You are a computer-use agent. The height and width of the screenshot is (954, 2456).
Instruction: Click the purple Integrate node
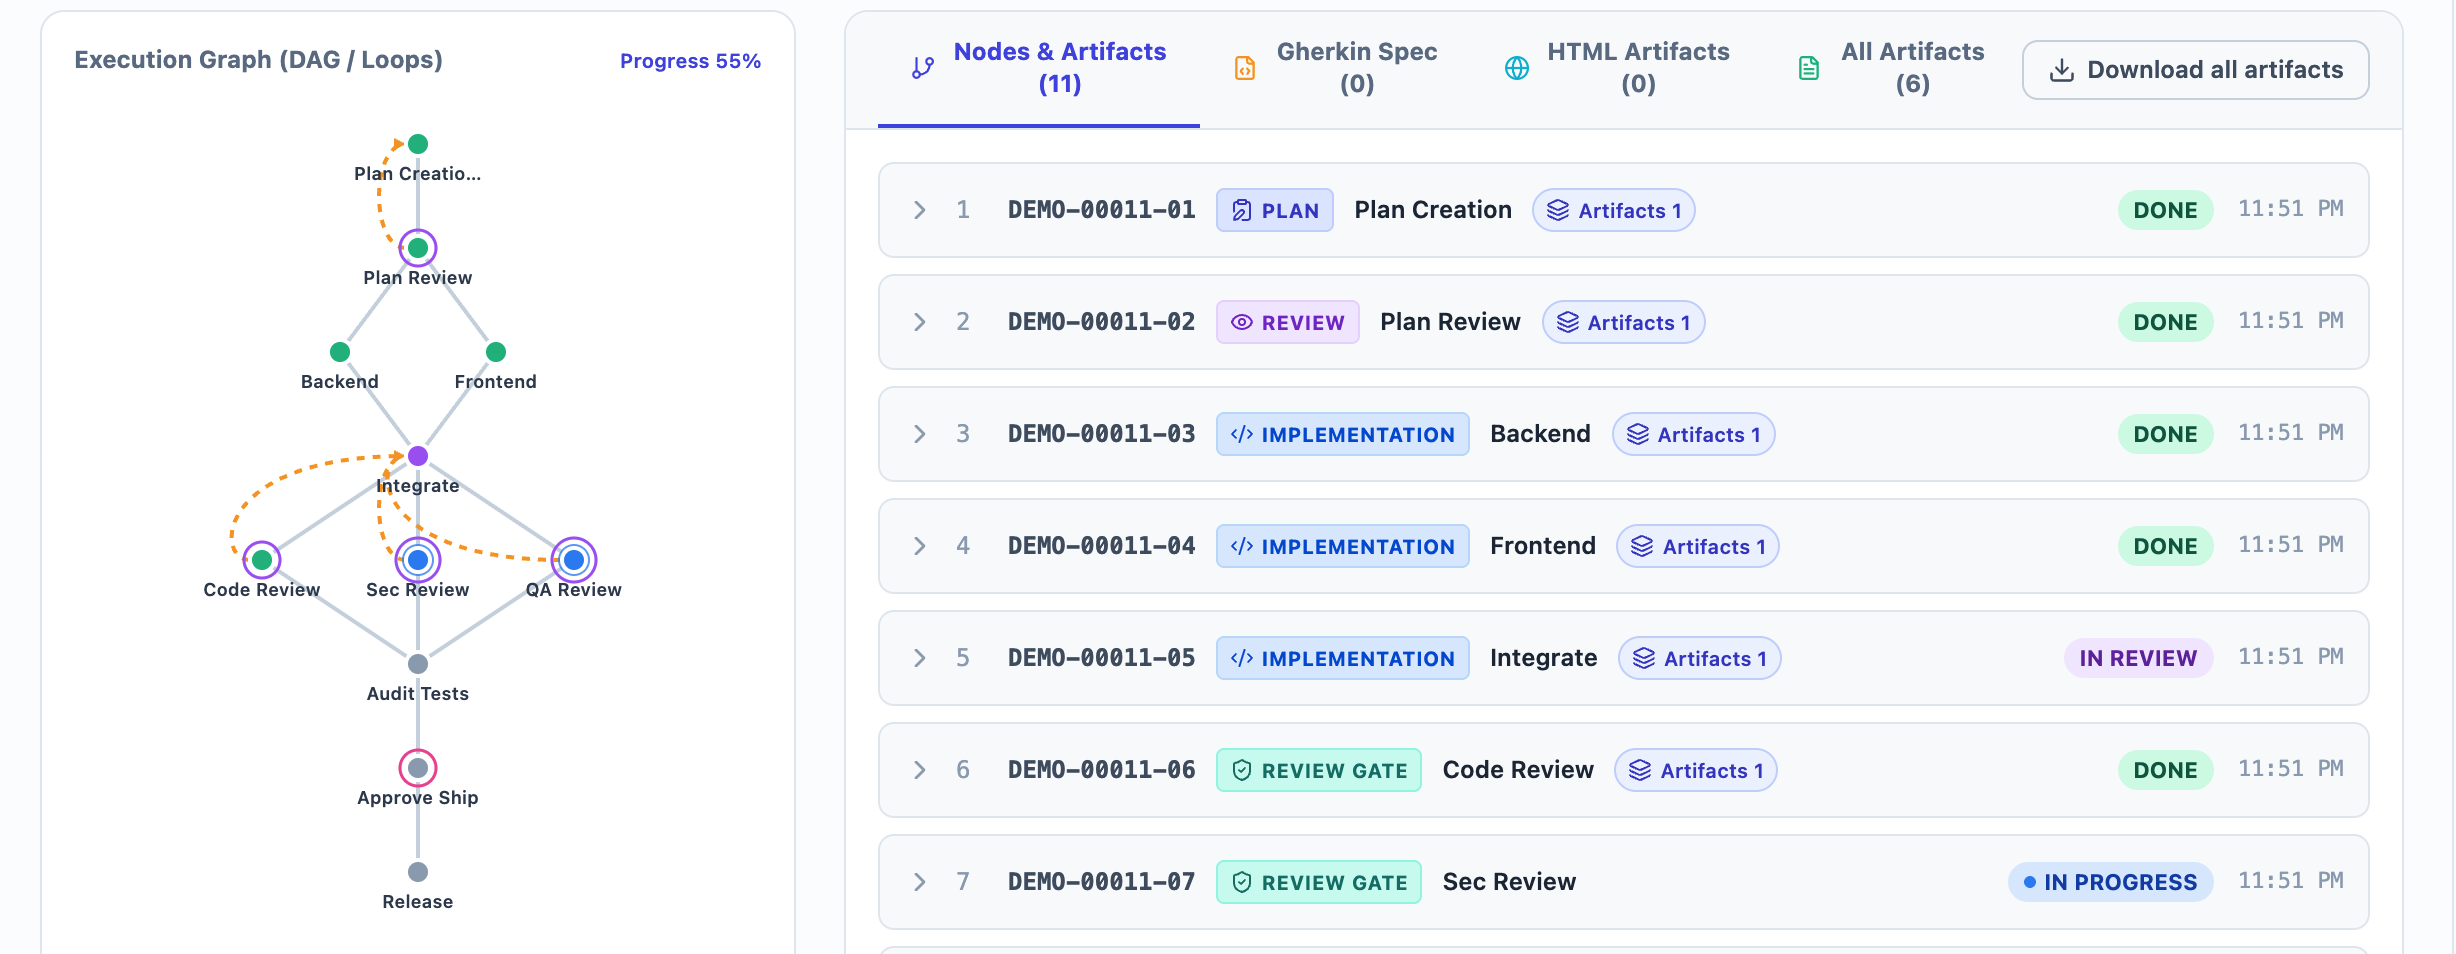point(418,456)
